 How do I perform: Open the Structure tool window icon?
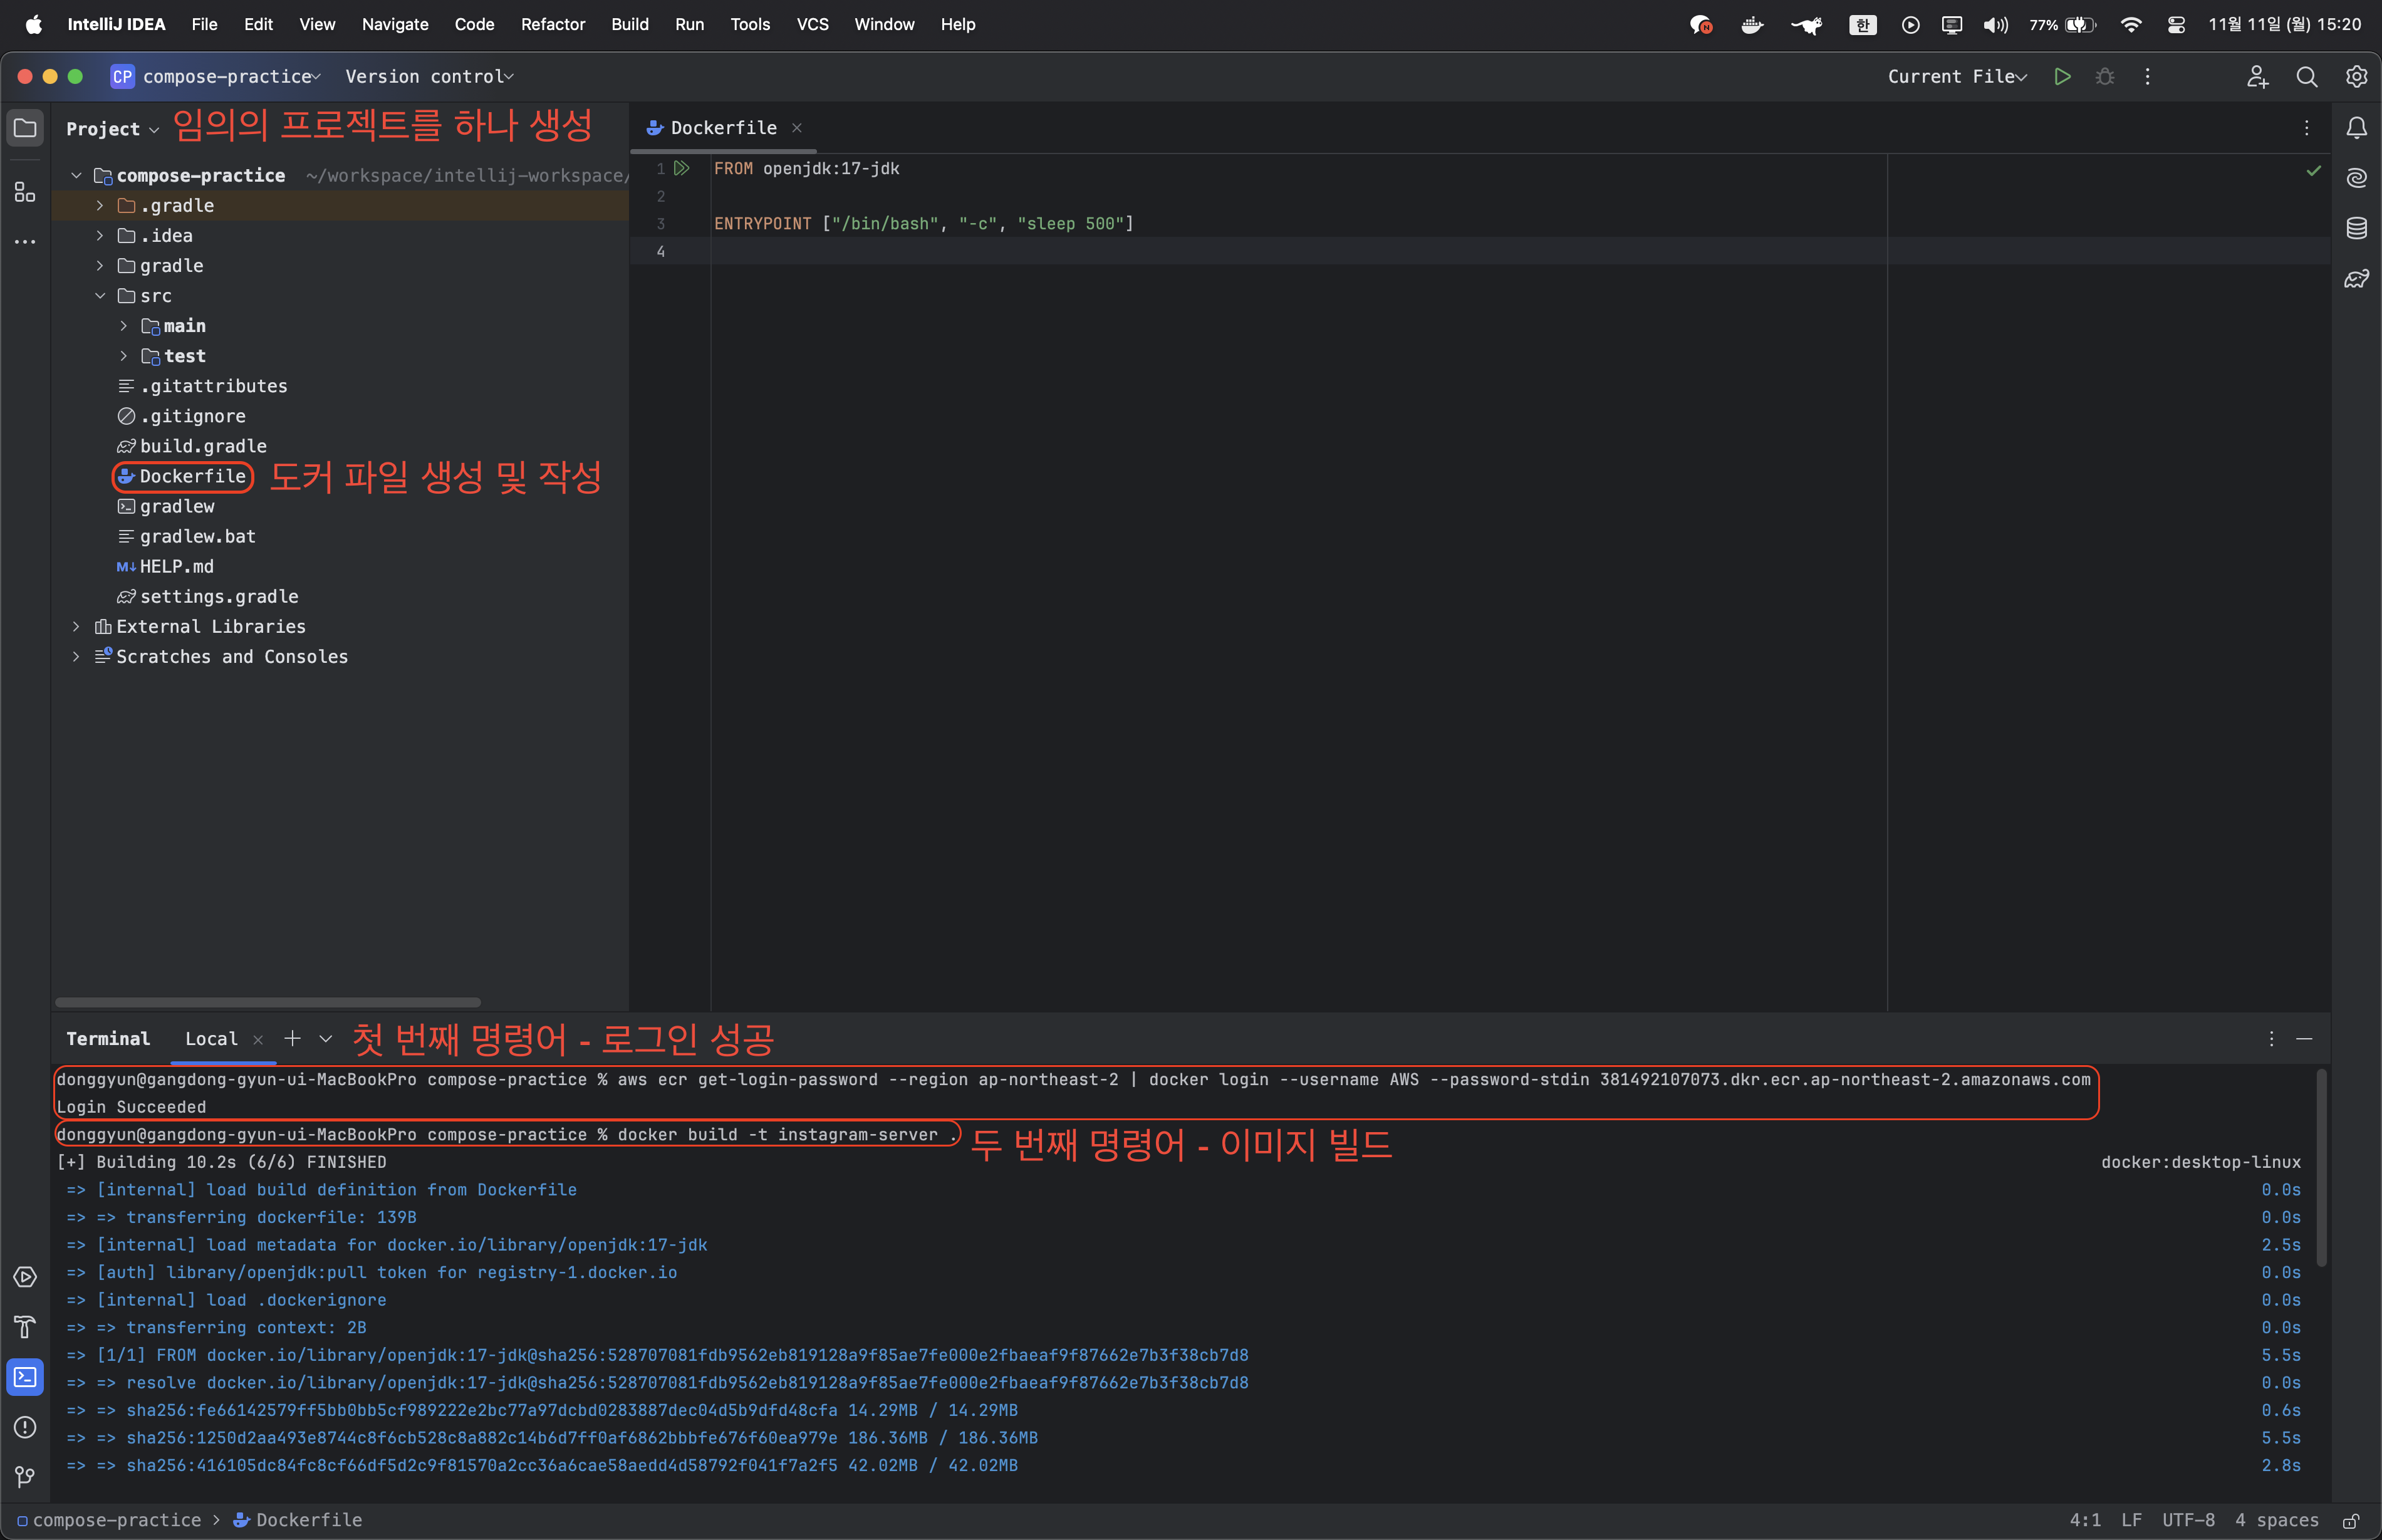25,192
